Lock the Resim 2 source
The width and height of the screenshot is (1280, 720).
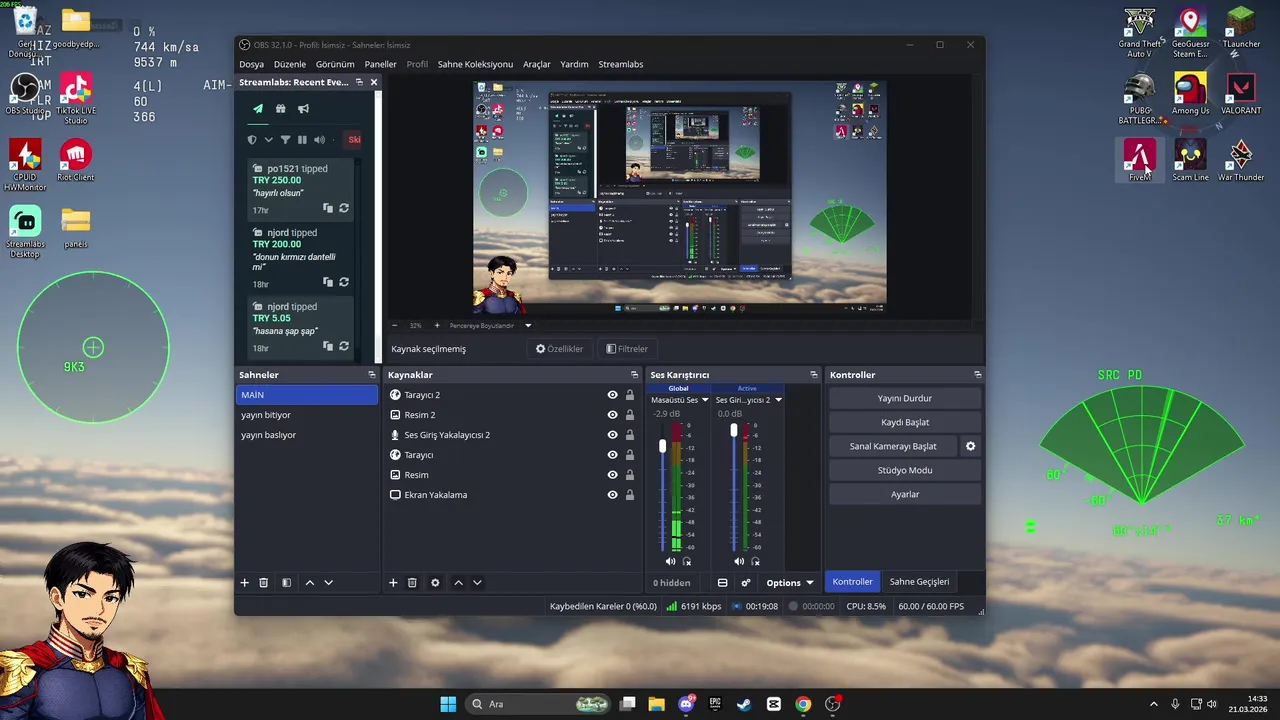click(629, 415)
